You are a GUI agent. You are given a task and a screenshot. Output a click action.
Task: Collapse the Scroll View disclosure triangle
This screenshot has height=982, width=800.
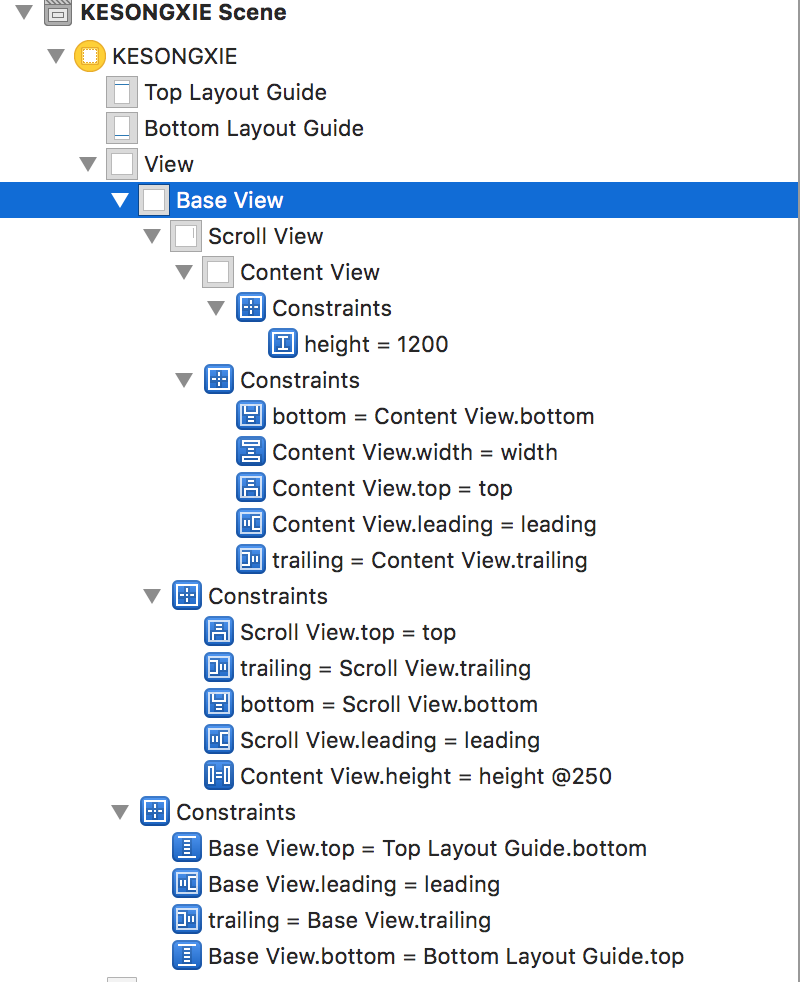(x=152, y=236)
